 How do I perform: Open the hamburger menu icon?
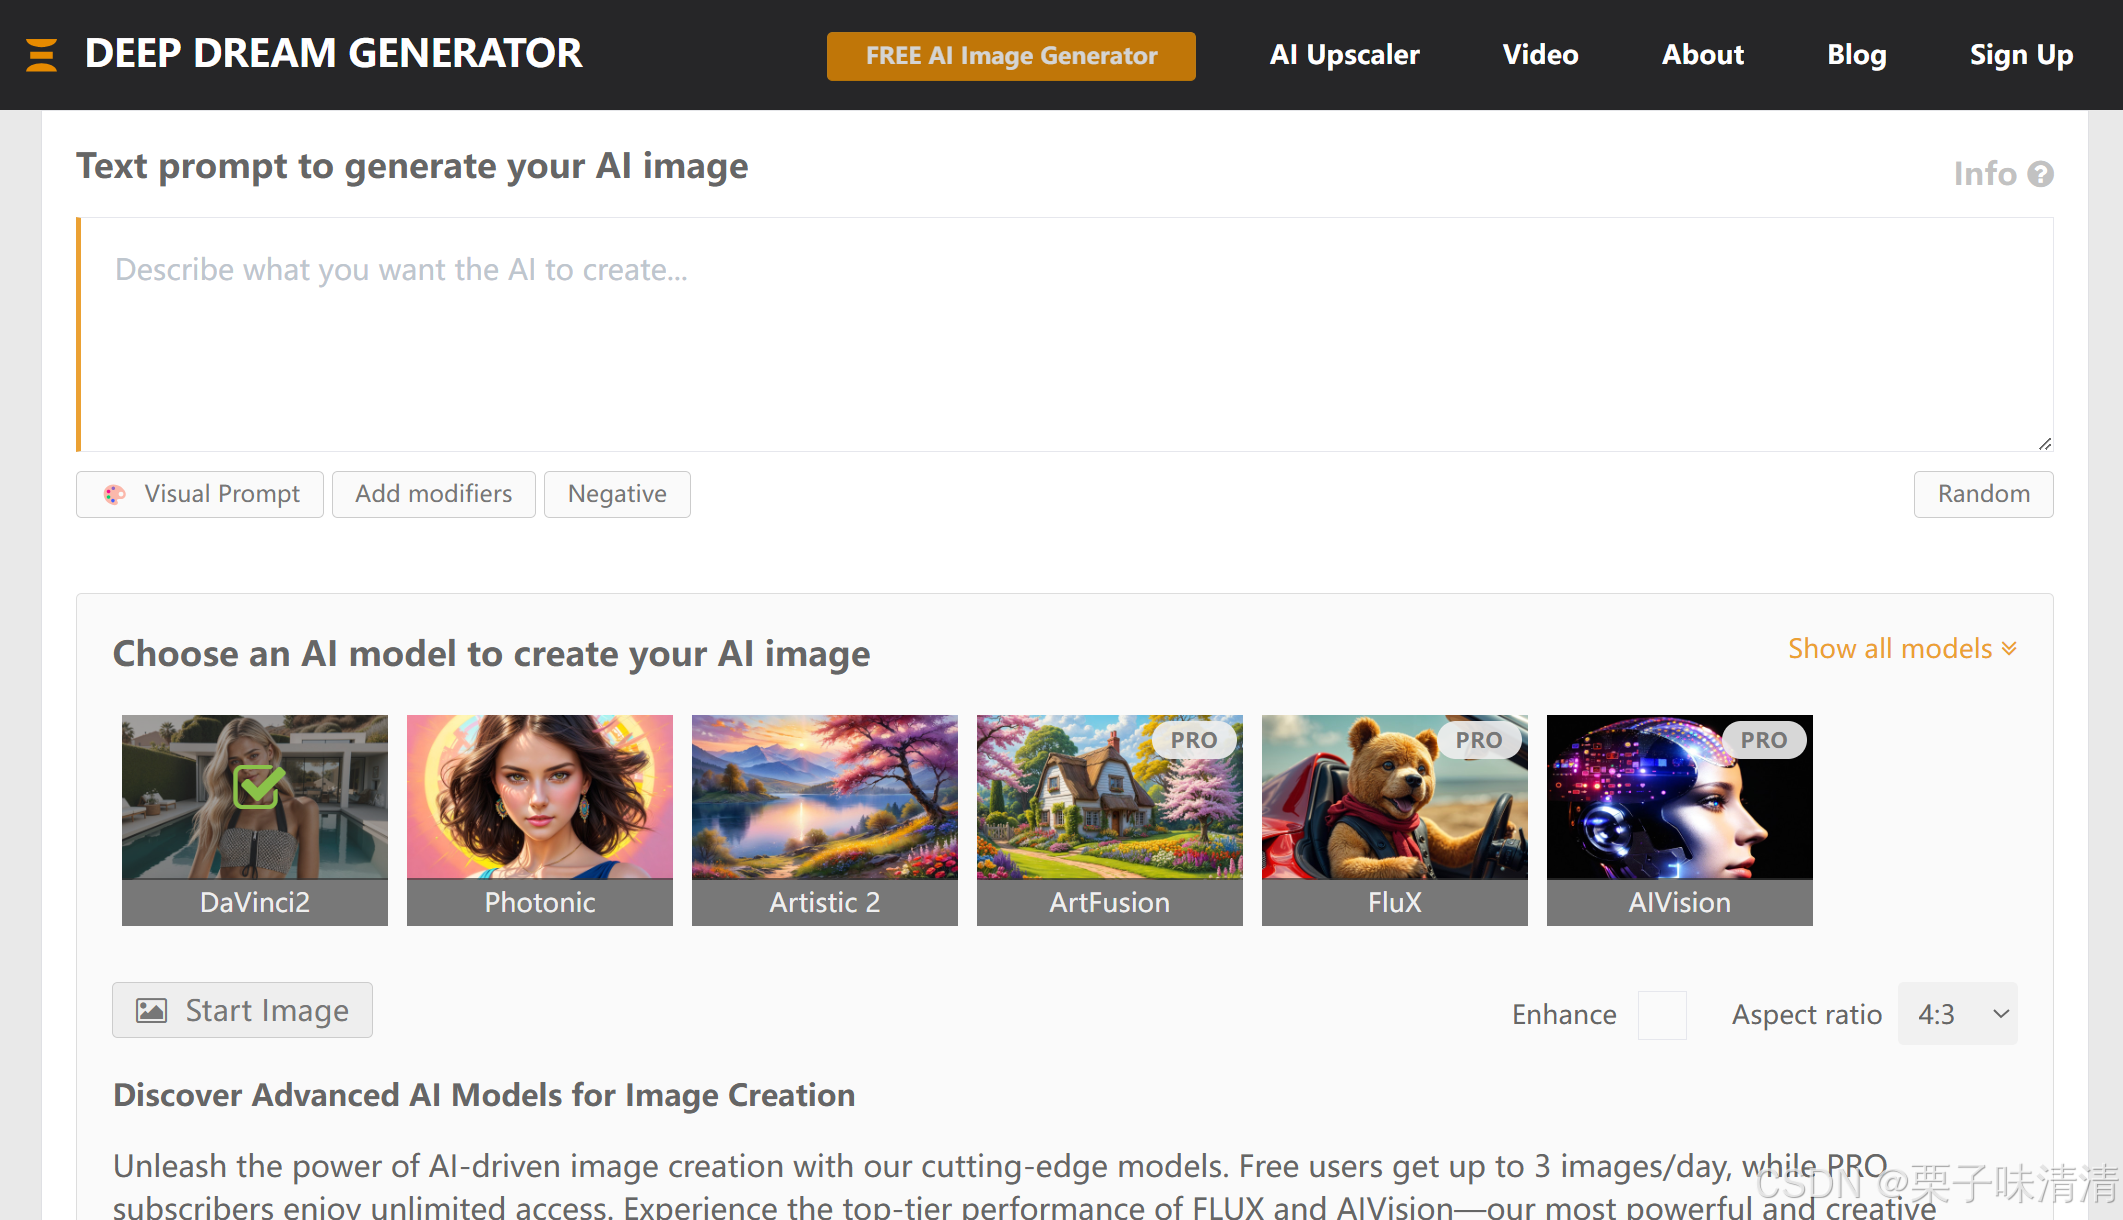click(41, 55)
